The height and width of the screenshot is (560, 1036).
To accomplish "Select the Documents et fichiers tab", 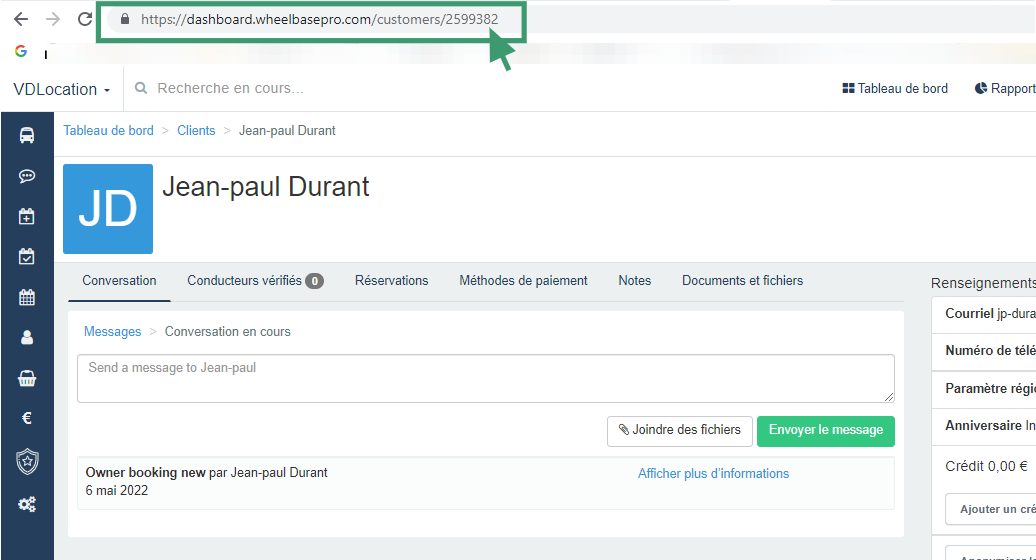I will coord(742,281).
